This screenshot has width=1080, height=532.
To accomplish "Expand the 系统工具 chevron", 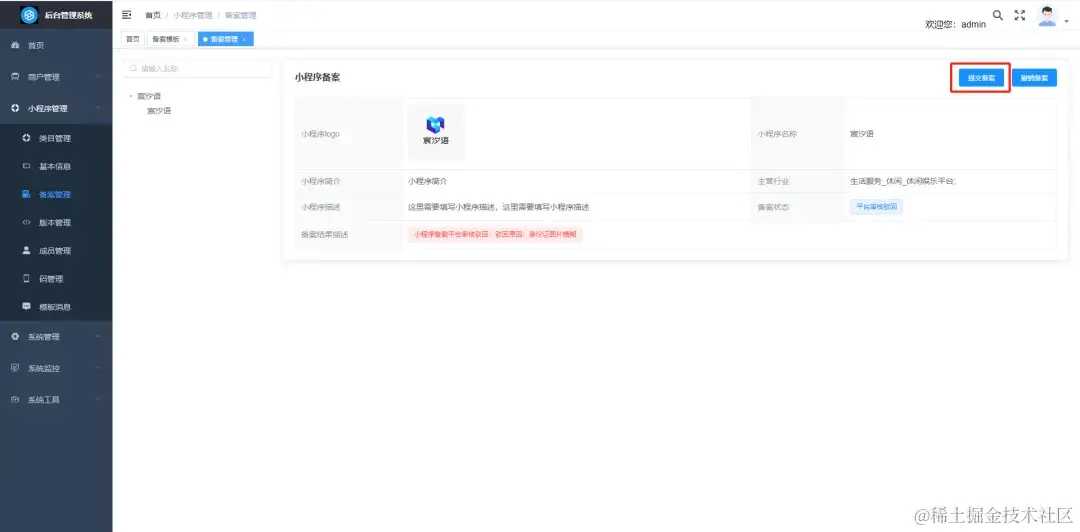I will 98,400.
